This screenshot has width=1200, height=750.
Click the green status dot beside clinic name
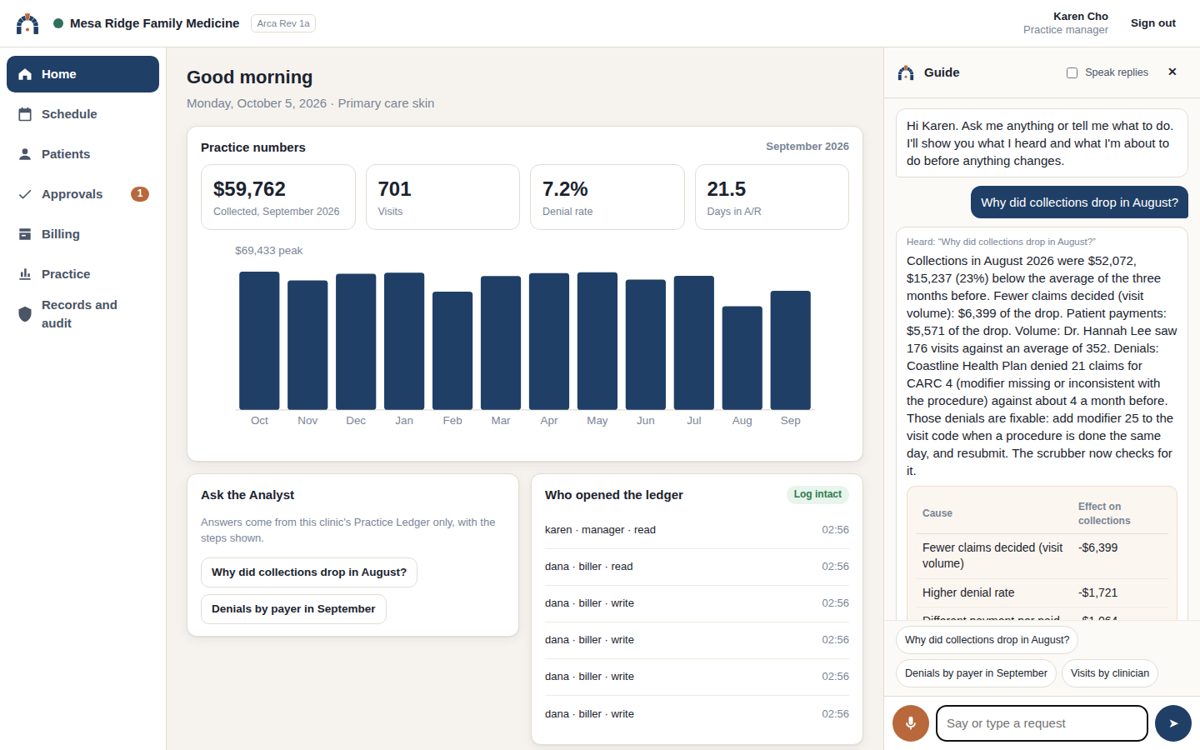point(58,23)
